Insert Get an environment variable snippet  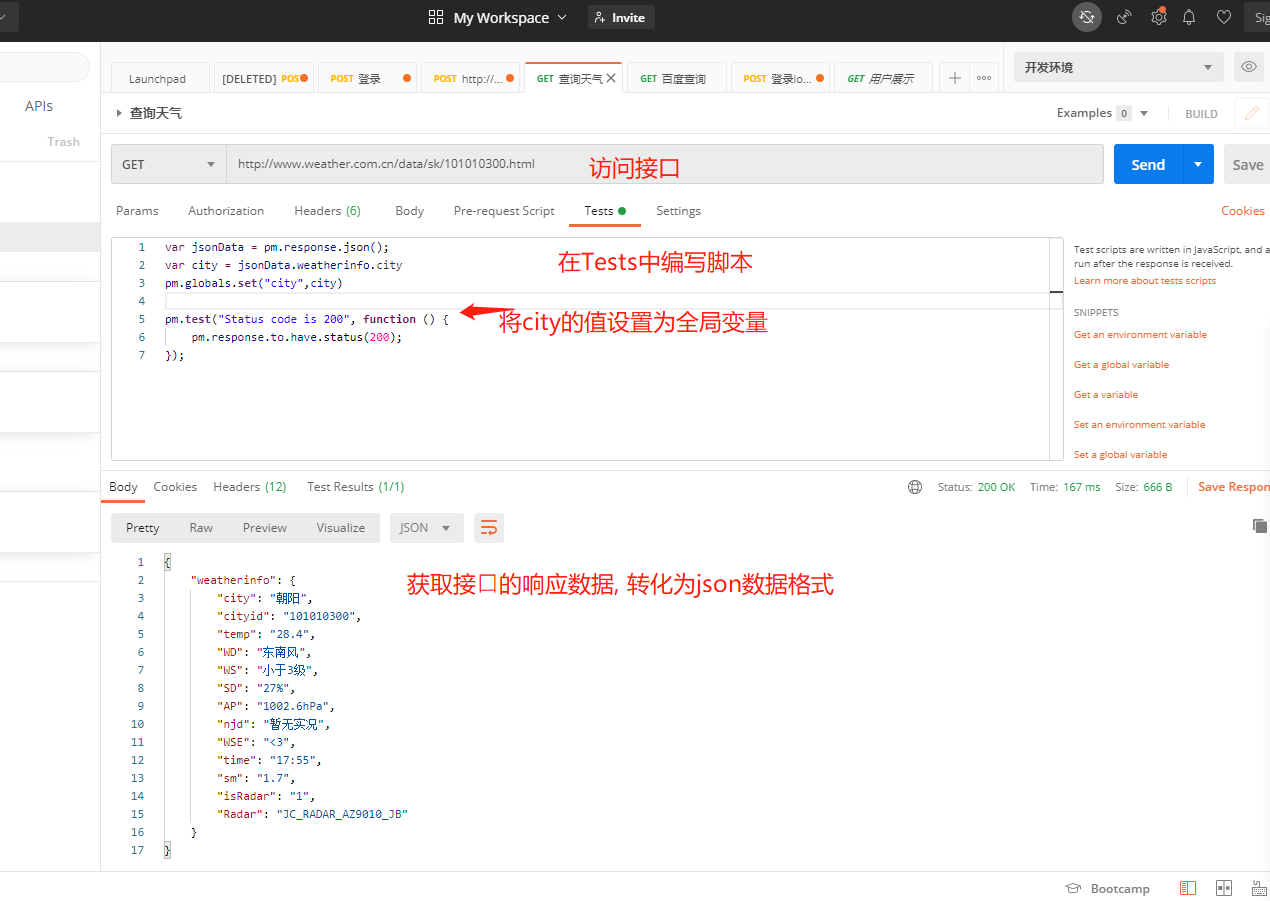click(x=1140, y=335)
